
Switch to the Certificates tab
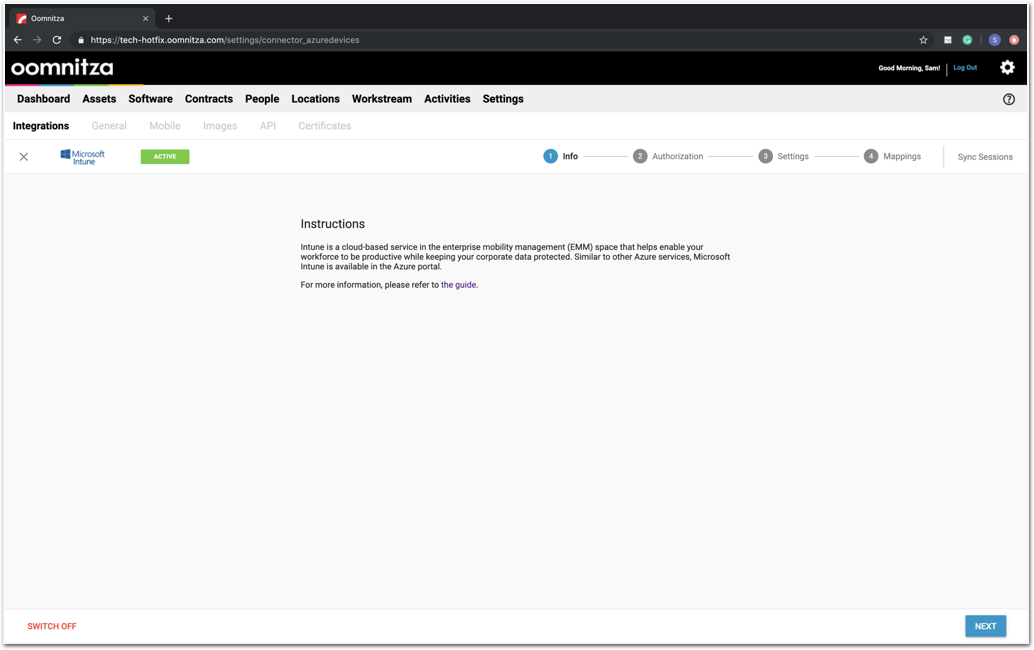click(x=324, y=126)
